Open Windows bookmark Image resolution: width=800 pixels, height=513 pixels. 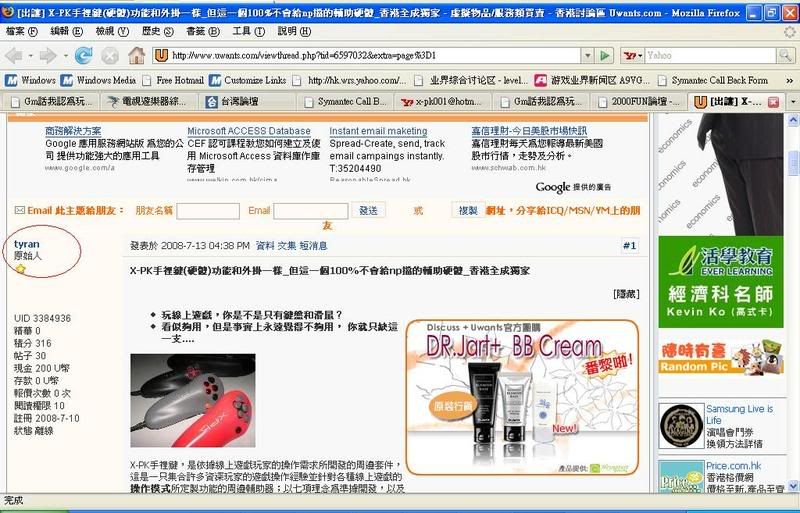pyautogui.click(x=31, y=80)
